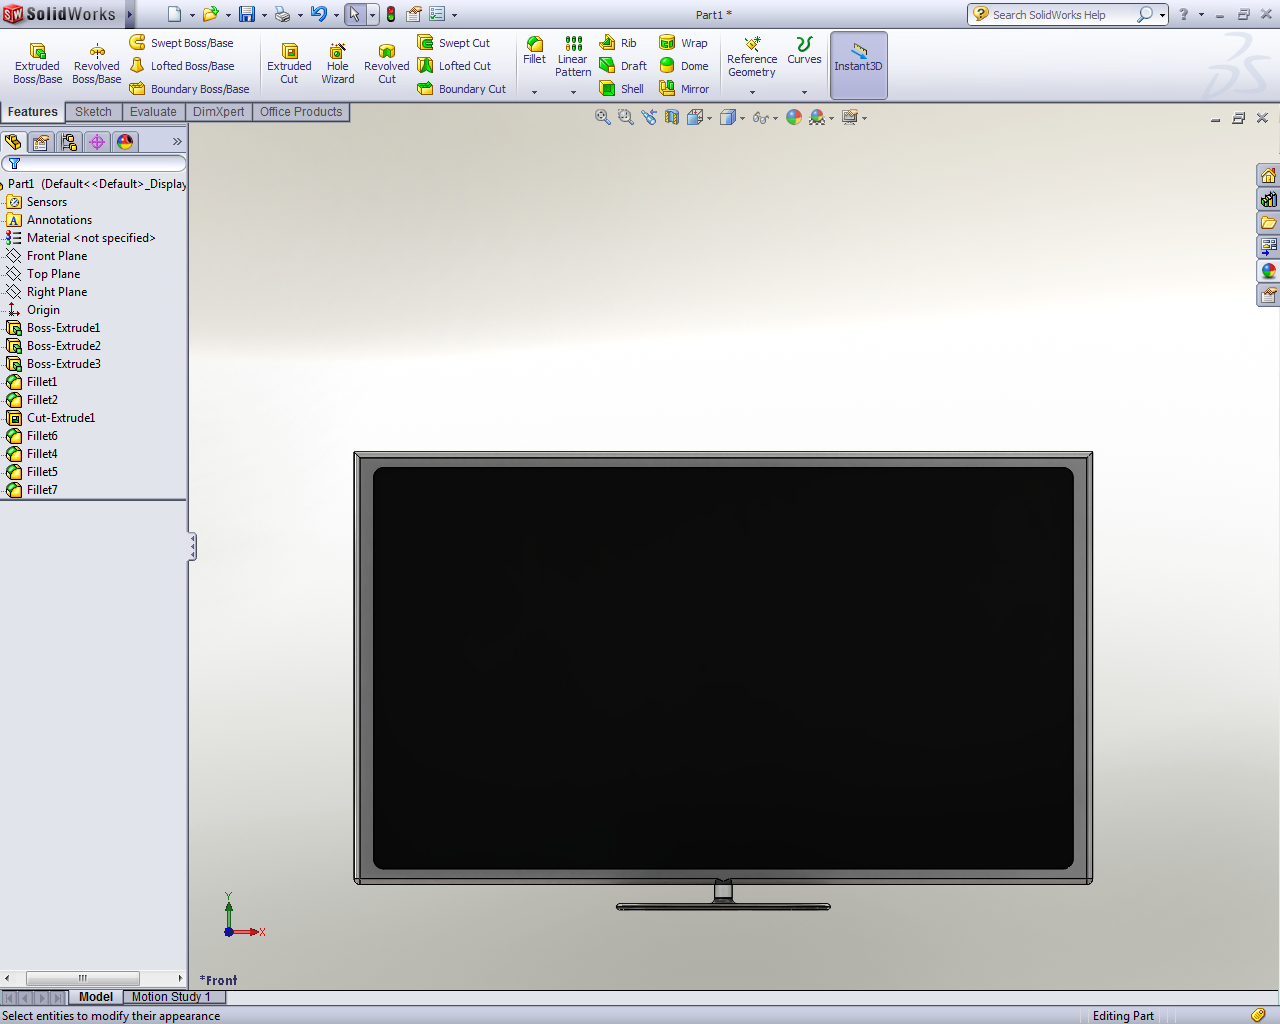Select the Wrap tool
Viewport: 1280px width, 1024px height.
pyautogui.click(x=683, y=43)
